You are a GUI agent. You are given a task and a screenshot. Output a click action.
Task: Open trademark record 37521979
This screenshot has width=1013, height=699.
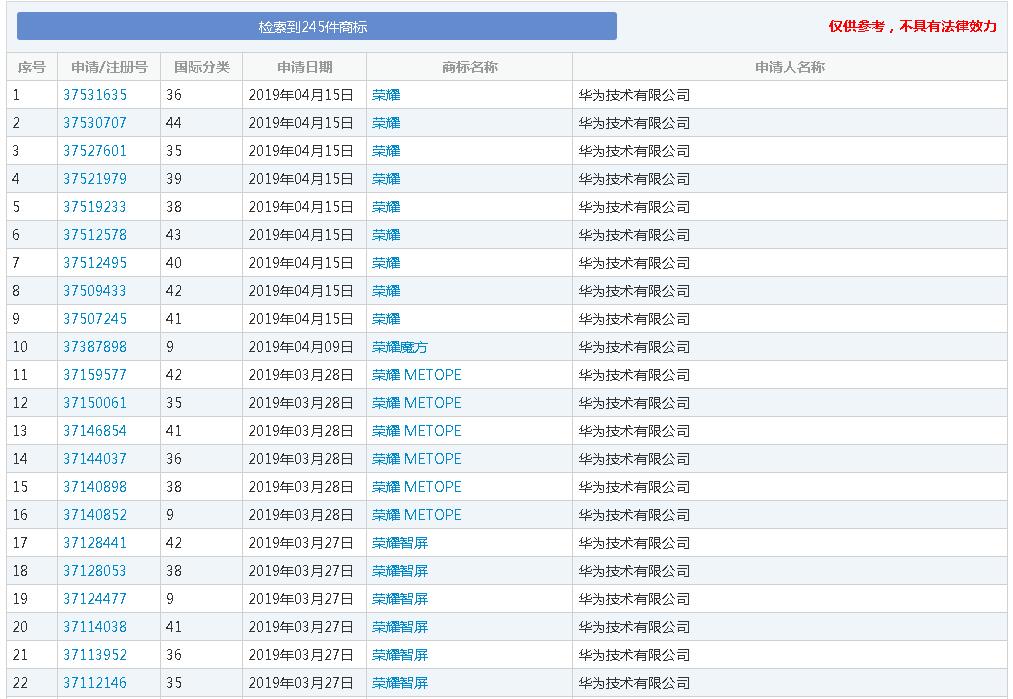point(95,179)
